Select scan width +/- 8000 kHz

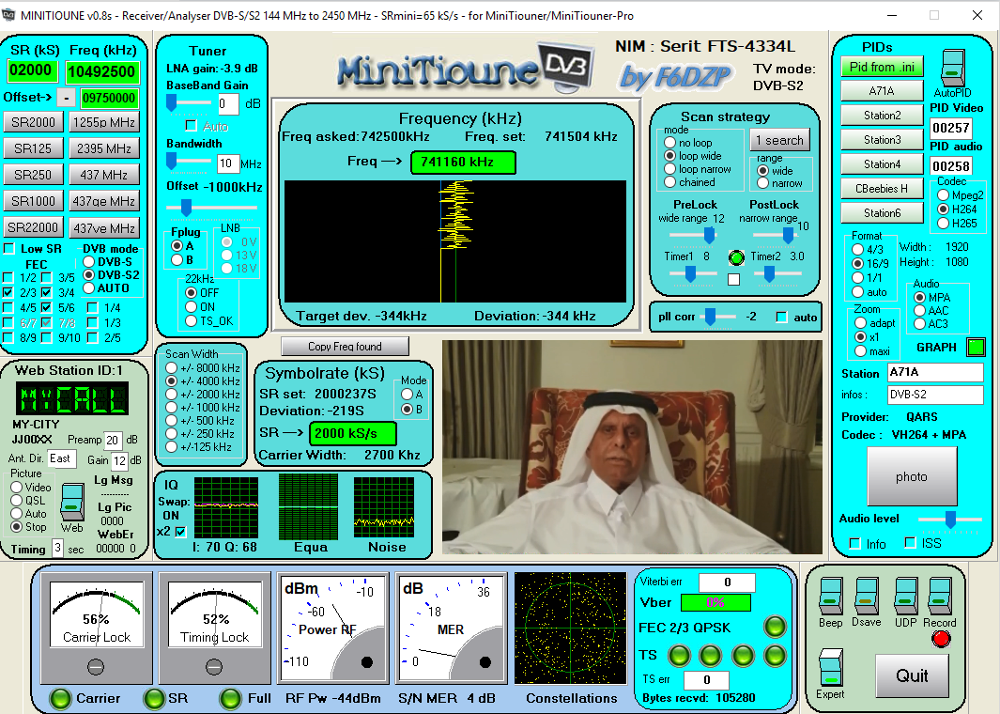[x=171, y=368]
